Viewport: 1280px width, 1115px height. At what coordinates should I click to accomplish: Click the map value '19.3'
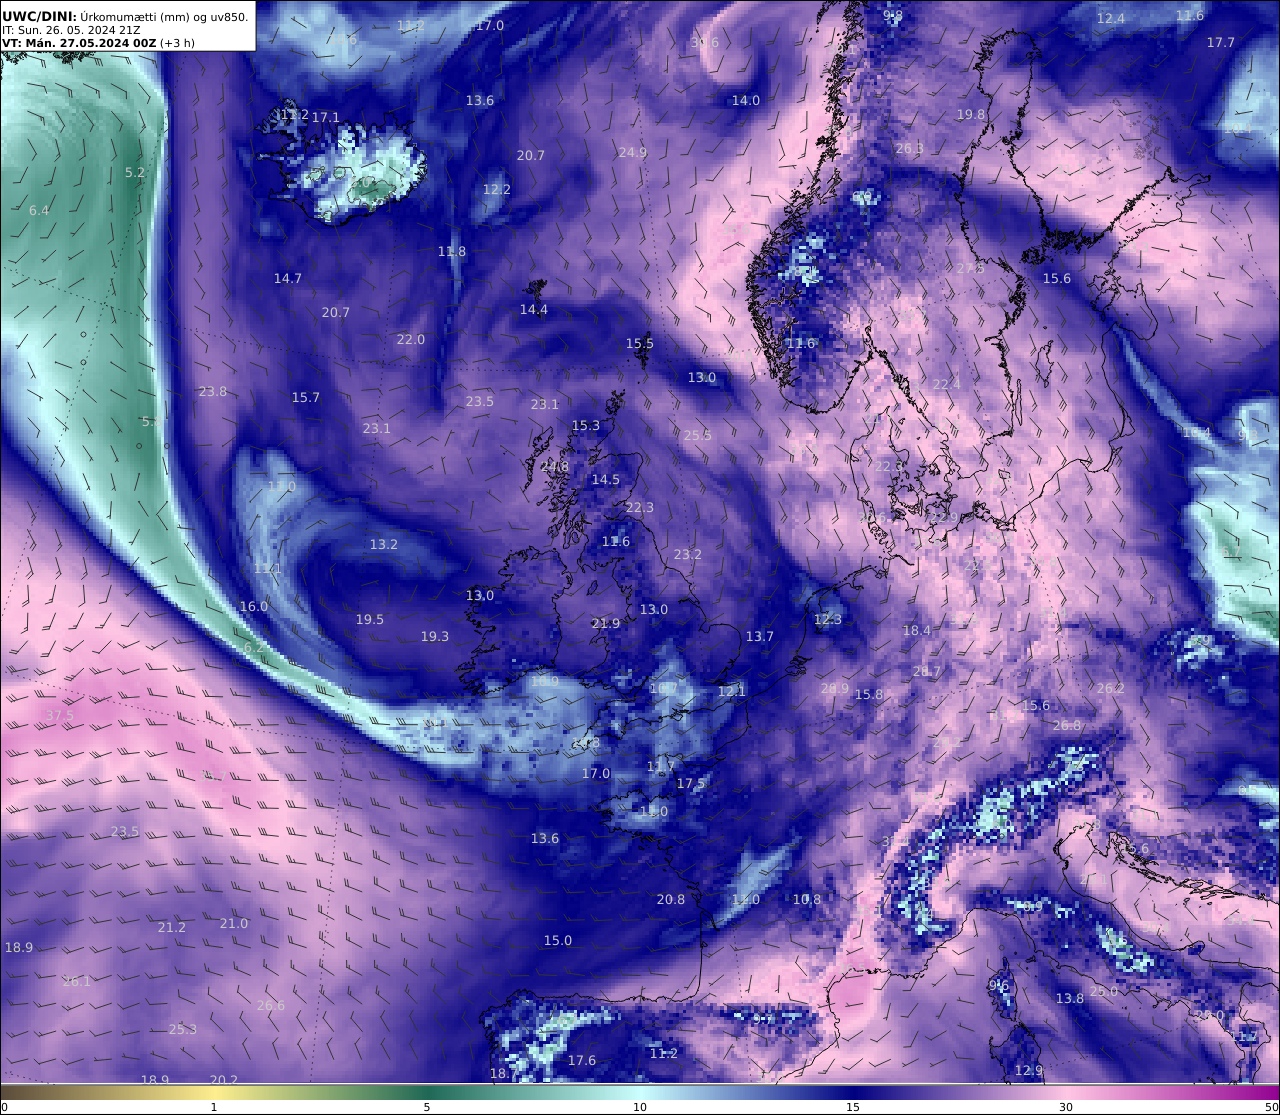[435, 636]
